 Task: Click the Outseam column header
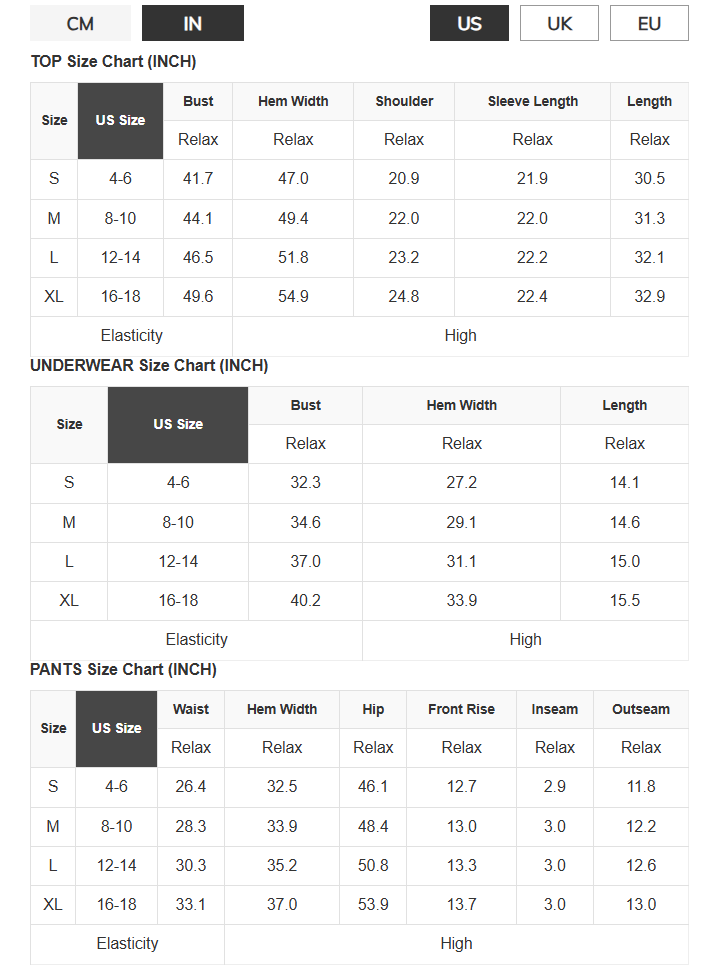[641, 709]
